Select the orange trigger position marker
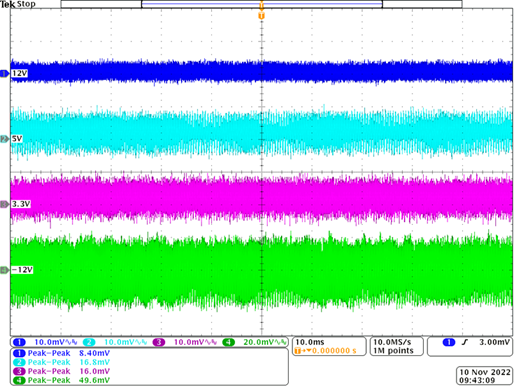 [261, 16]
